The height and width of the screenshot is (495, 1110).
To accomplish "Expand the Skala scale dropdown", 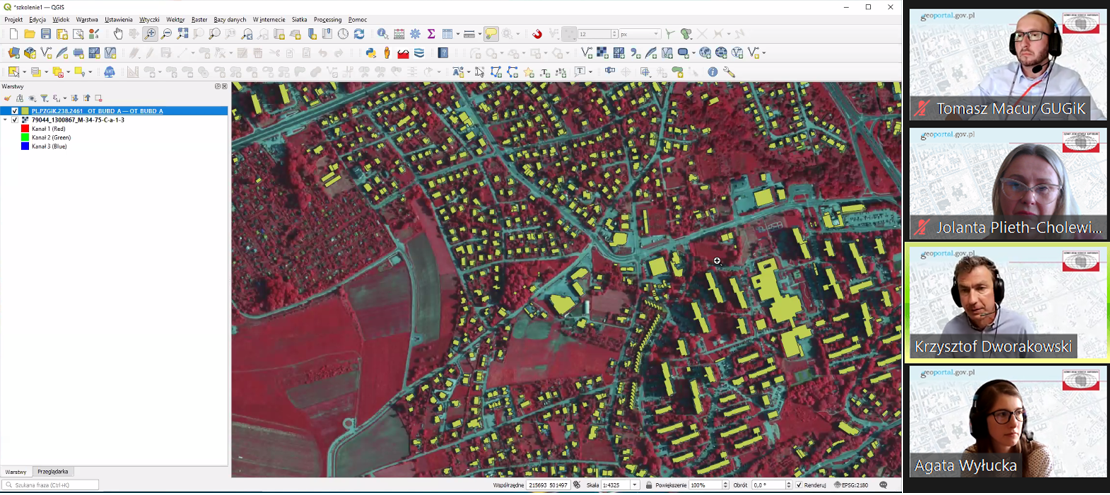I will 634,485.
